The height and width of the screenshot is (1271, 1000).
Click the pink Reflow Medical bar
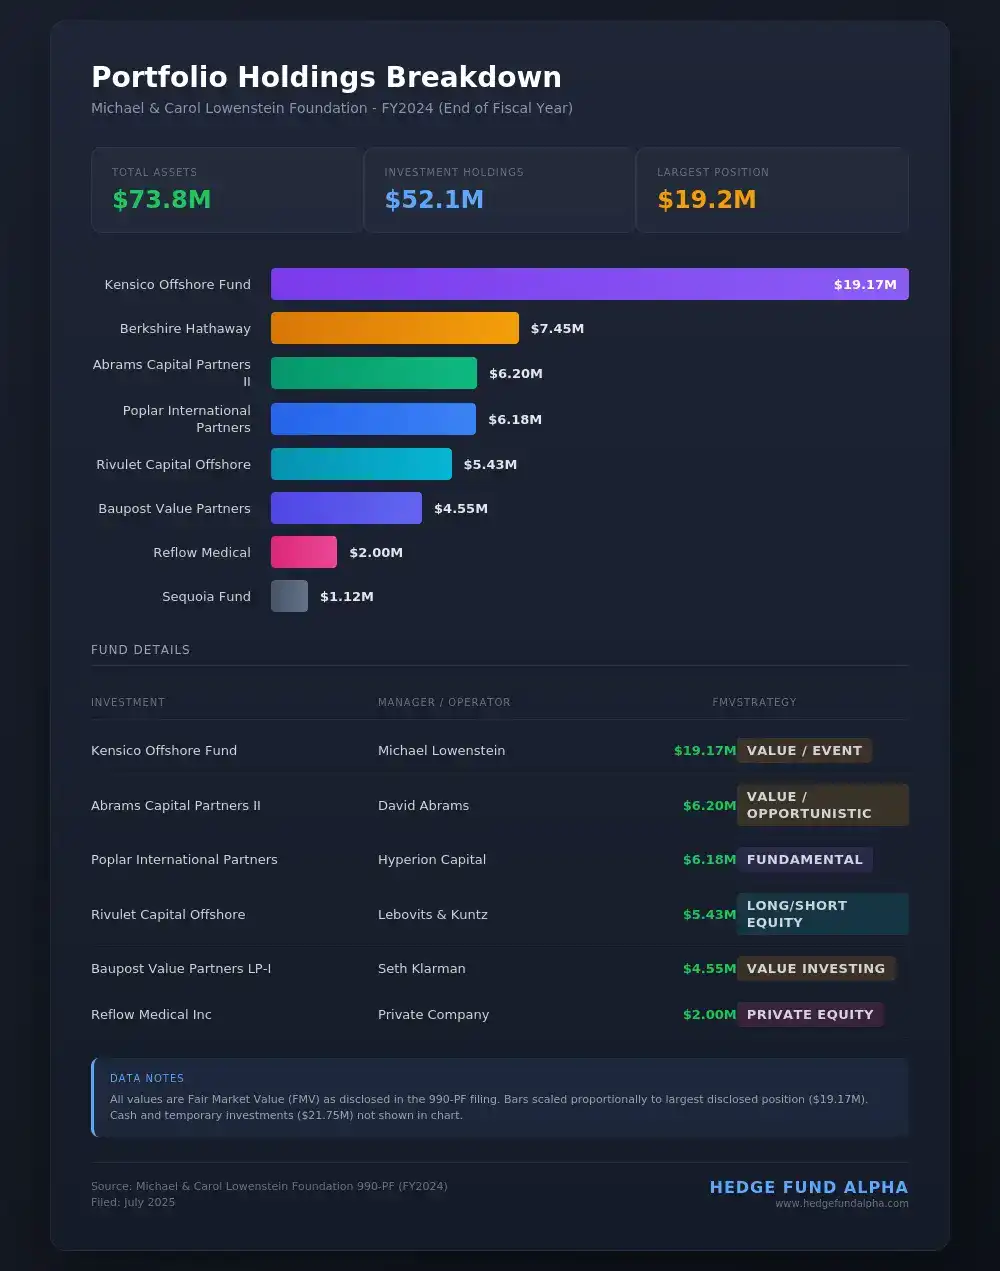click(x=304, y=552)
